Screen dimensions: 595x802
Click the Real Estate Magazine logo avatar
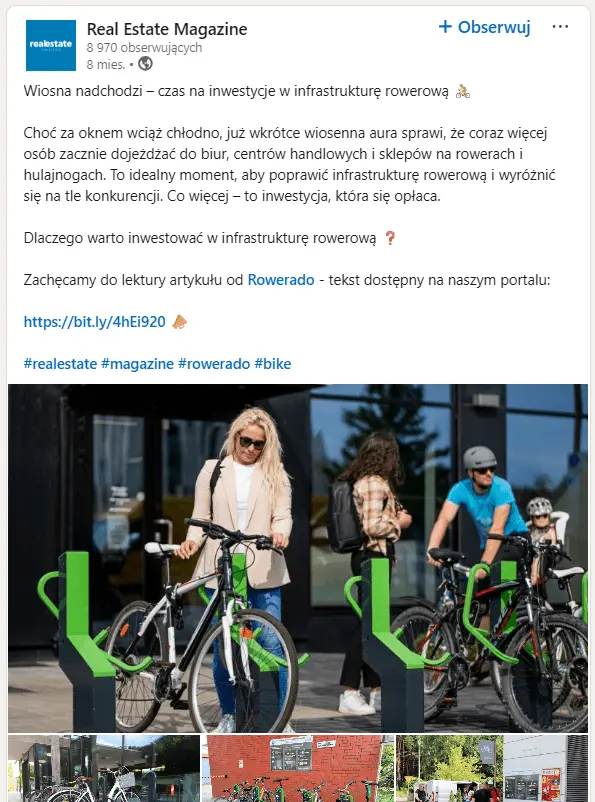pos(51,45)
